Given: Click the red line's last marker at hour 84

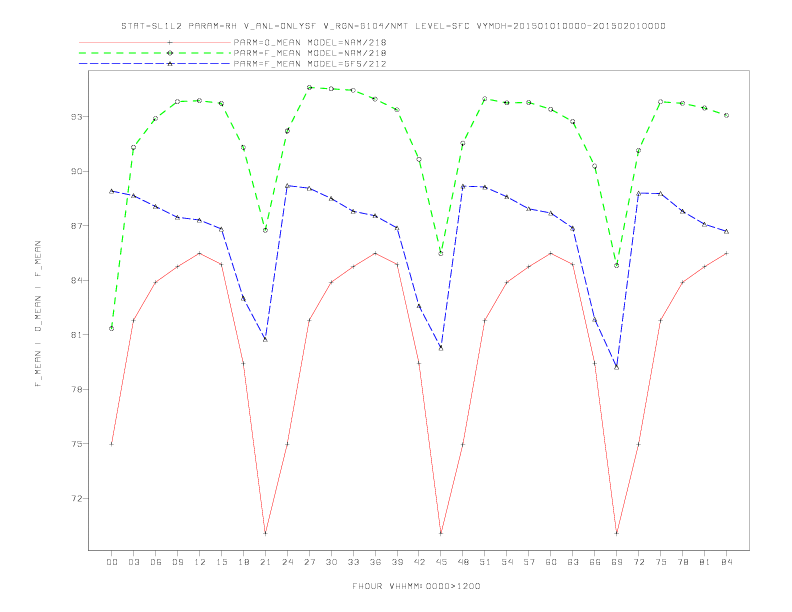Looking at the screenshot, I should [x=726, y=253].
